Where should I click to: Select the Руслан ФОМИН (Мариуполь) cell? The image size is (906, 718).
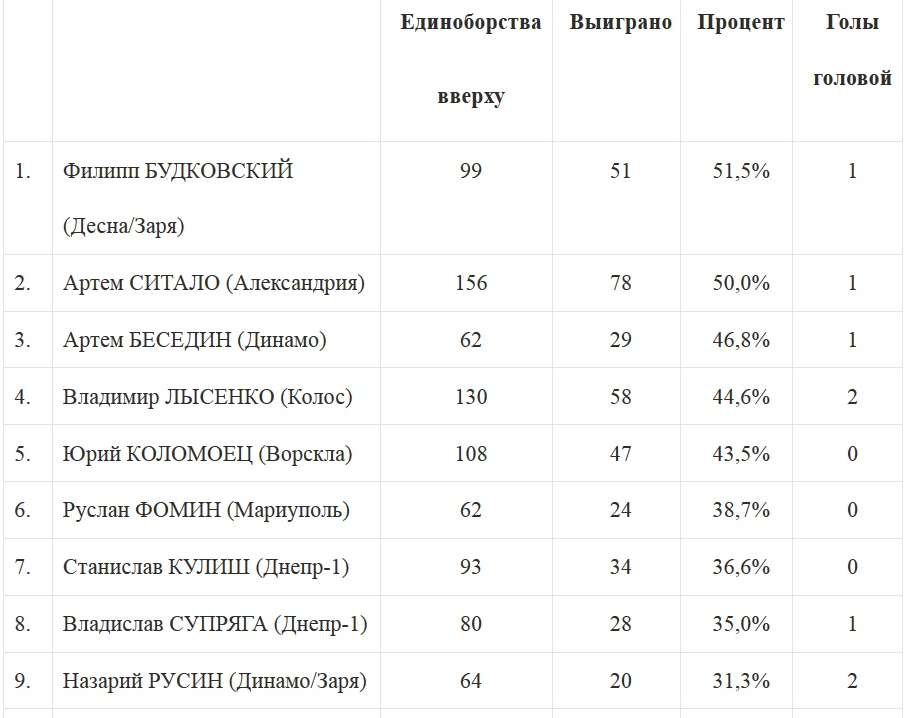coord(206,511)
